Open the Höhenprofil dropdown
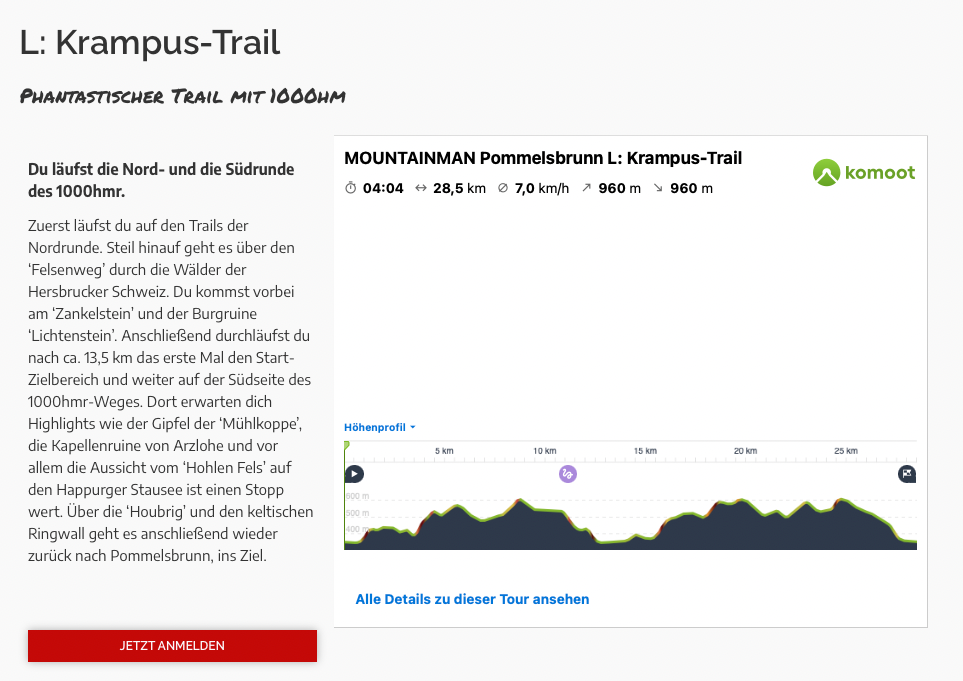The height and width of the screenshot is (681, 963). [x=380, y=427]
